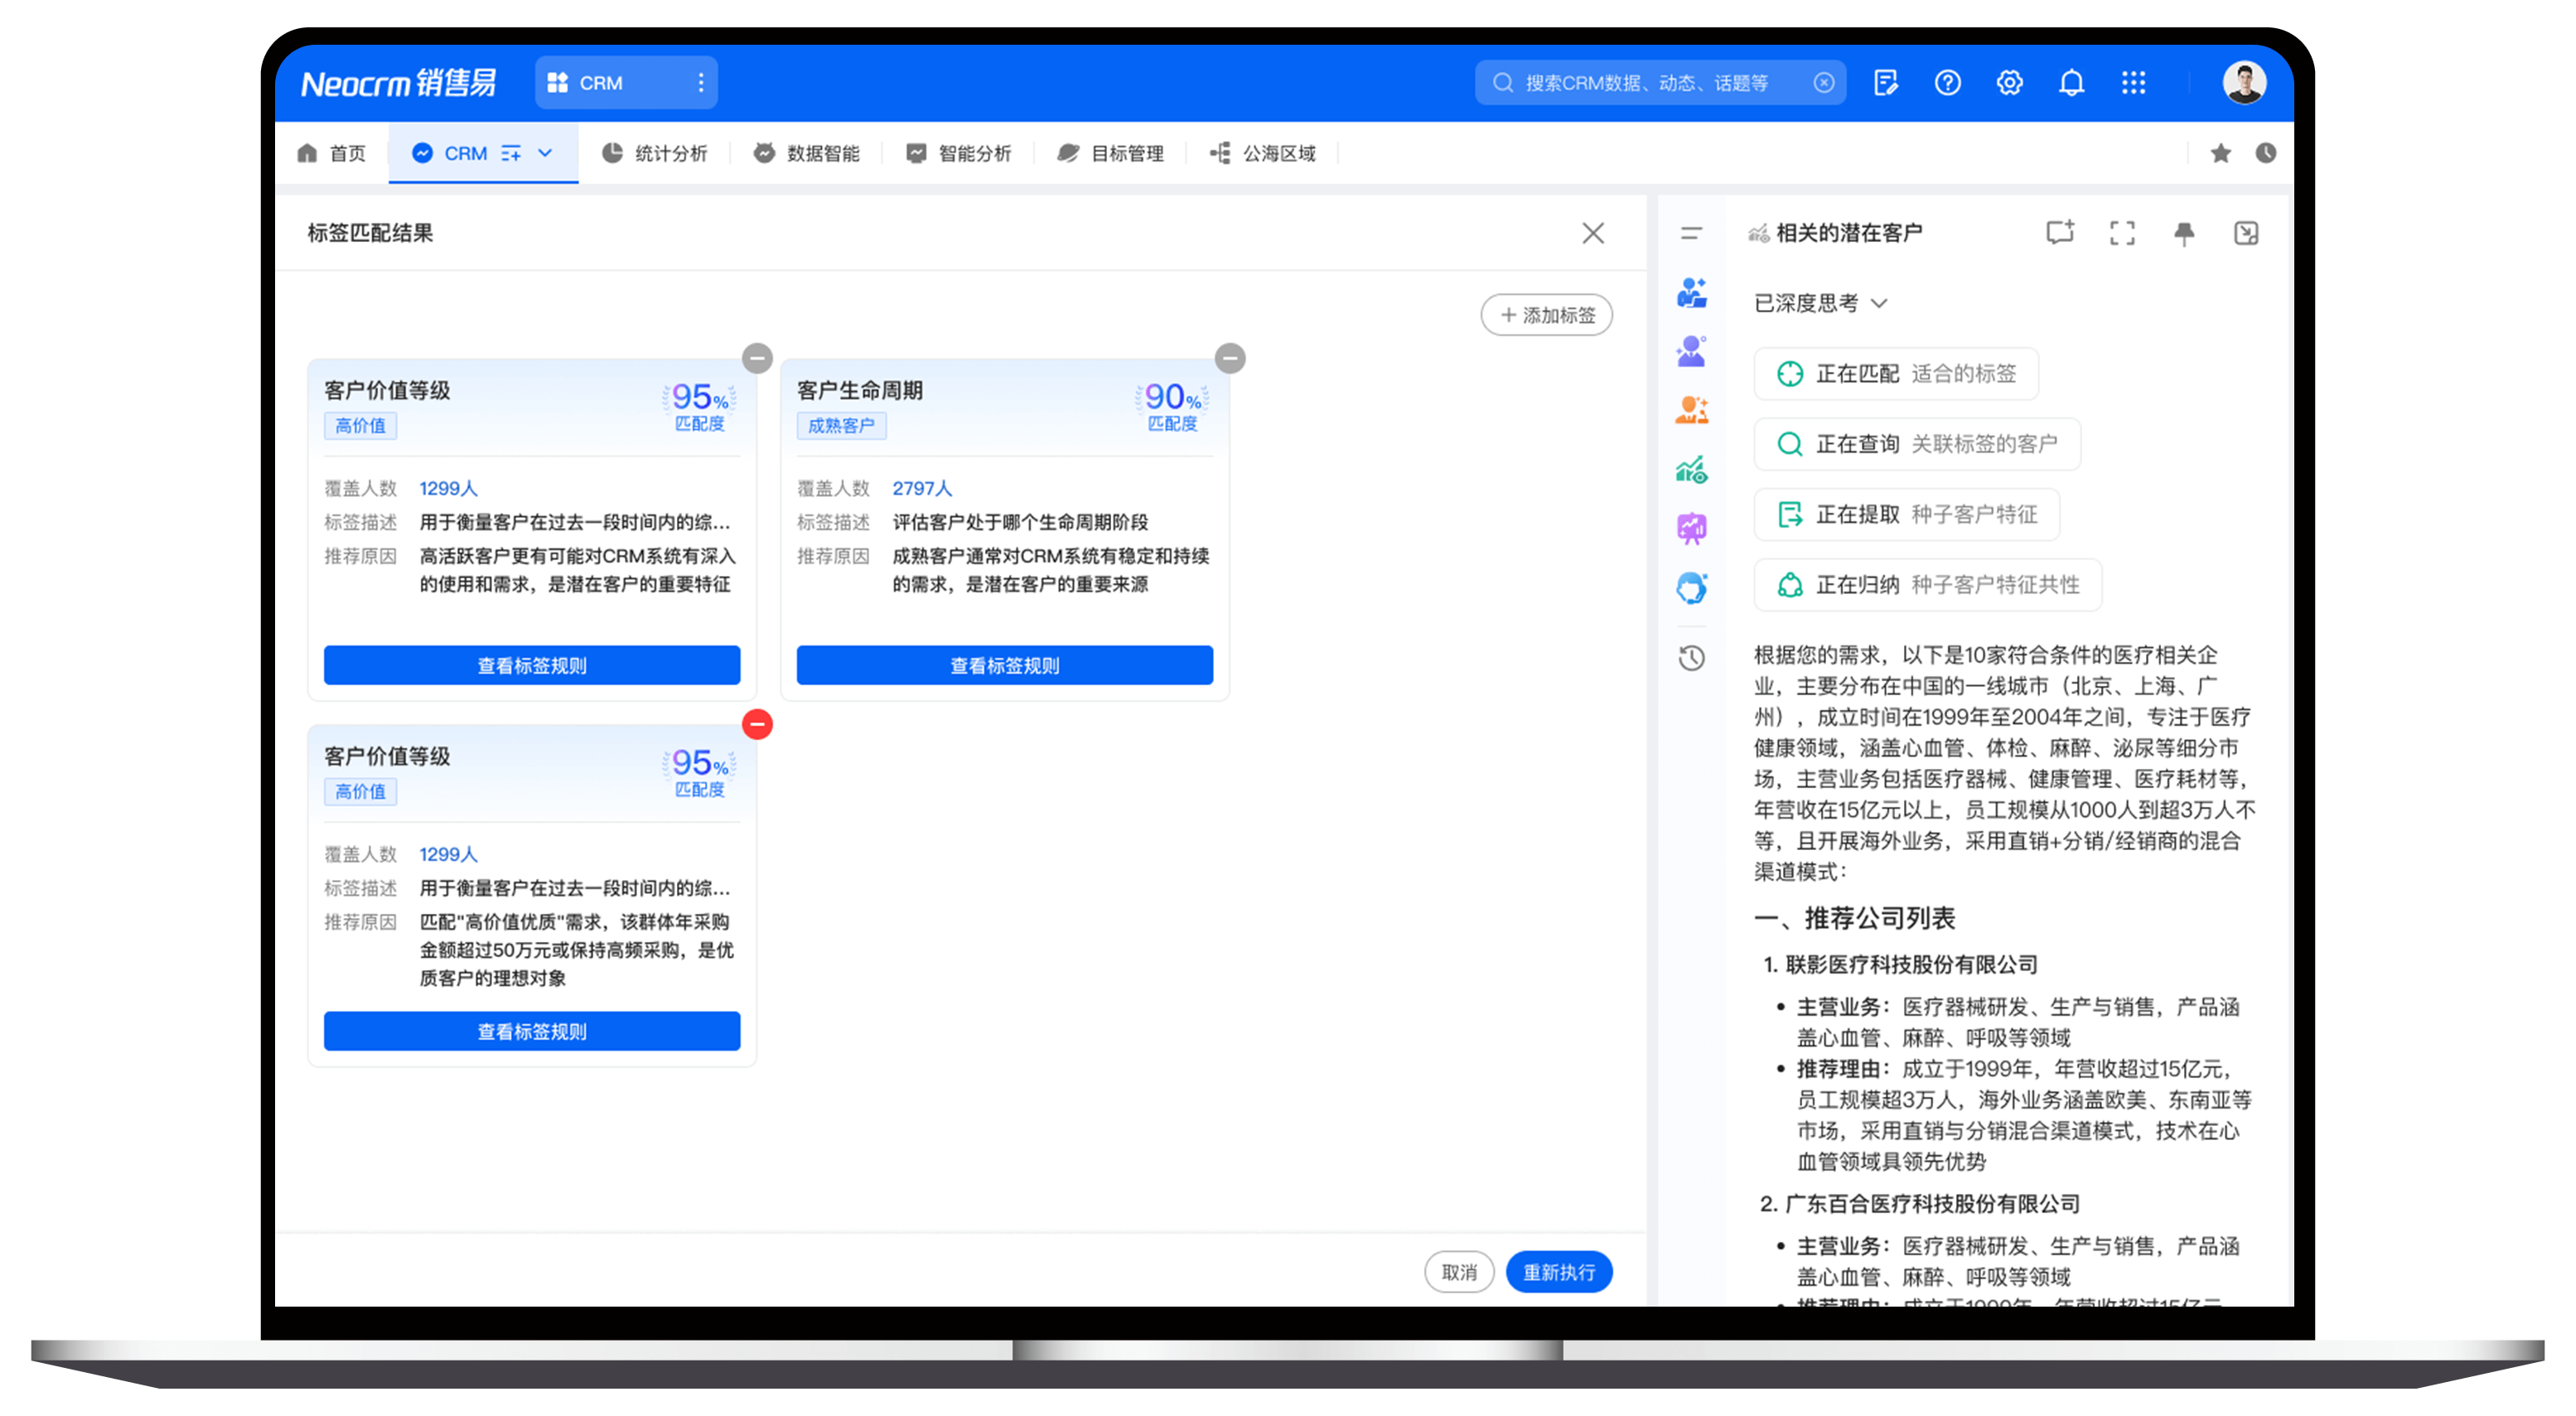
Task: Expand assistant panel to fullscreen
Action: [2122, 233]
